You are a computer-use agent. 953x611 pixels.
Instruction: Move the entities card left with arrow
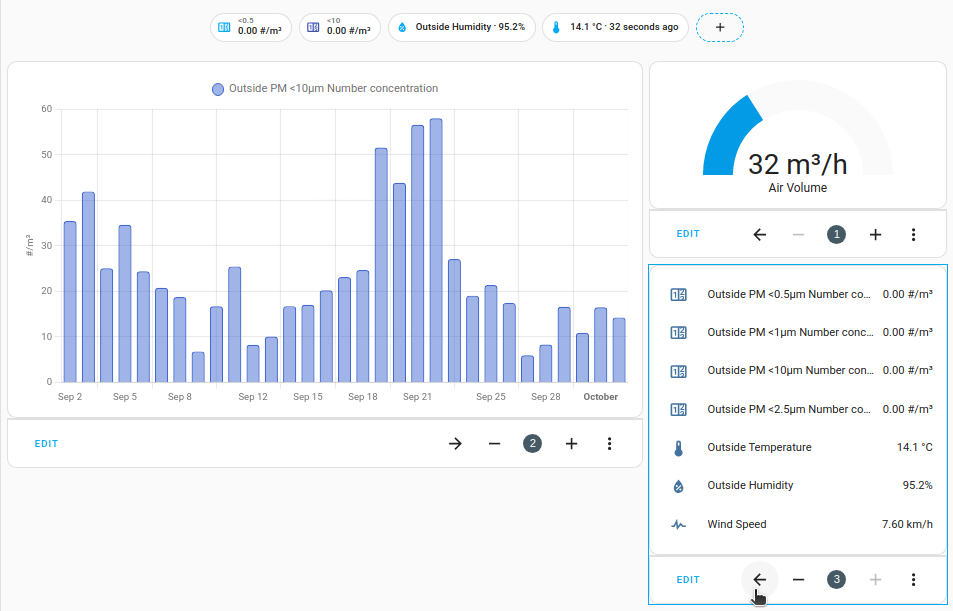pos(759,579)
